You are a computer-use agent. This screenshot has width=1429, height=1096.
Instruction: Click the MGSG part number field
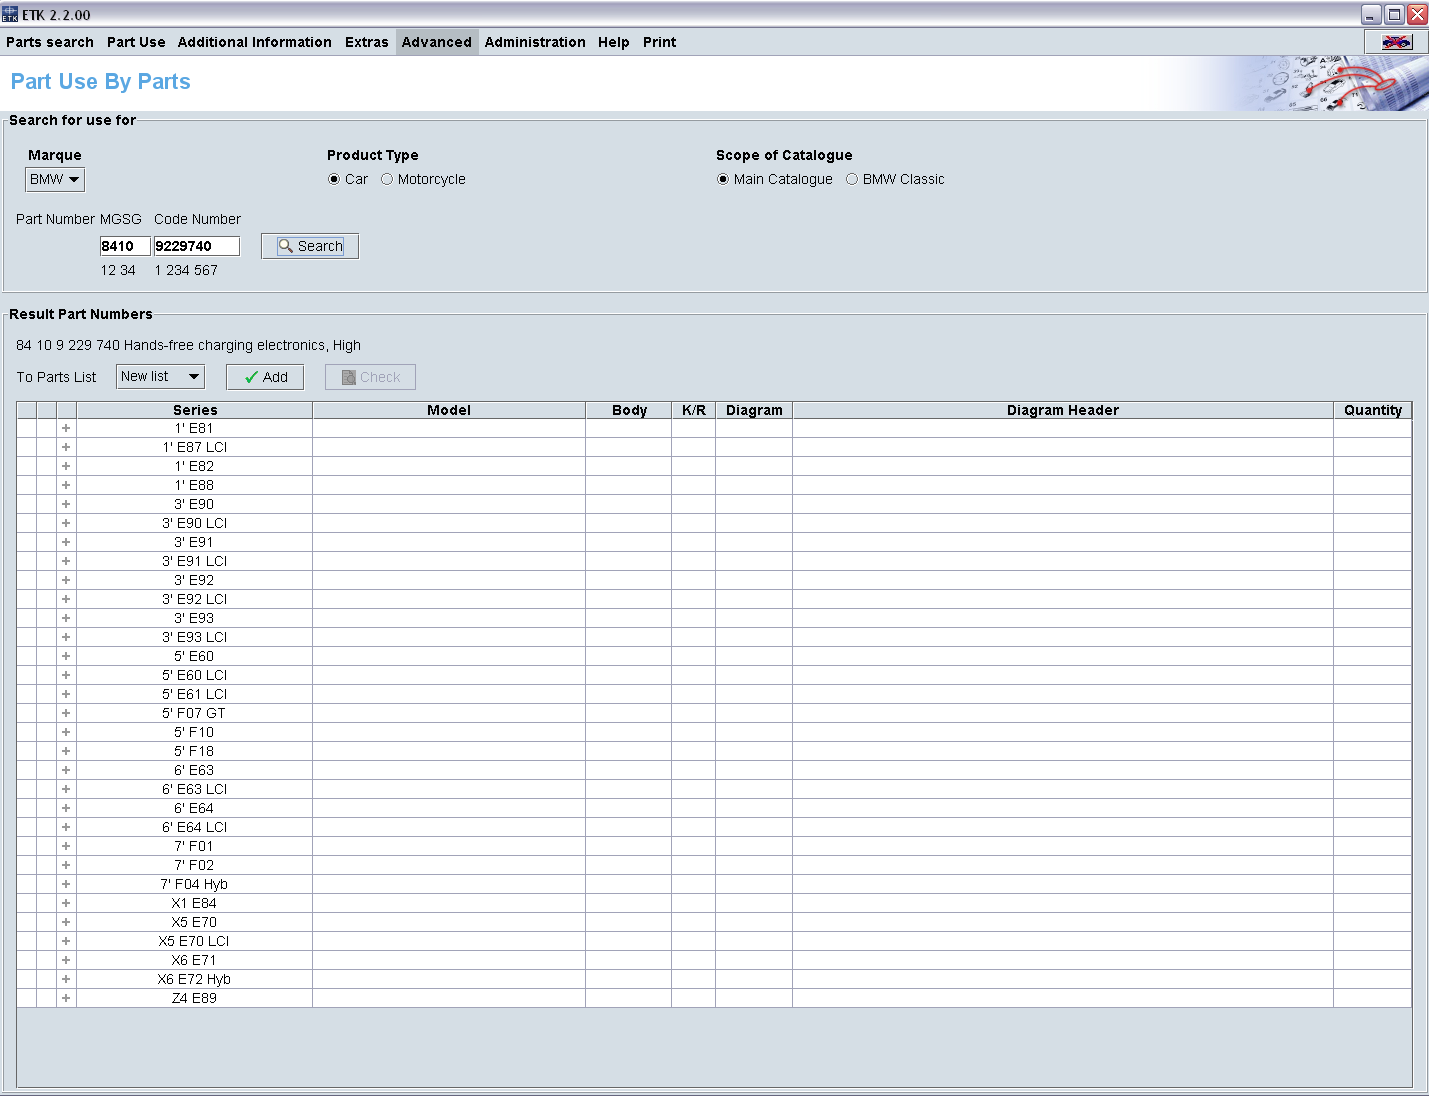coord(125,246)
